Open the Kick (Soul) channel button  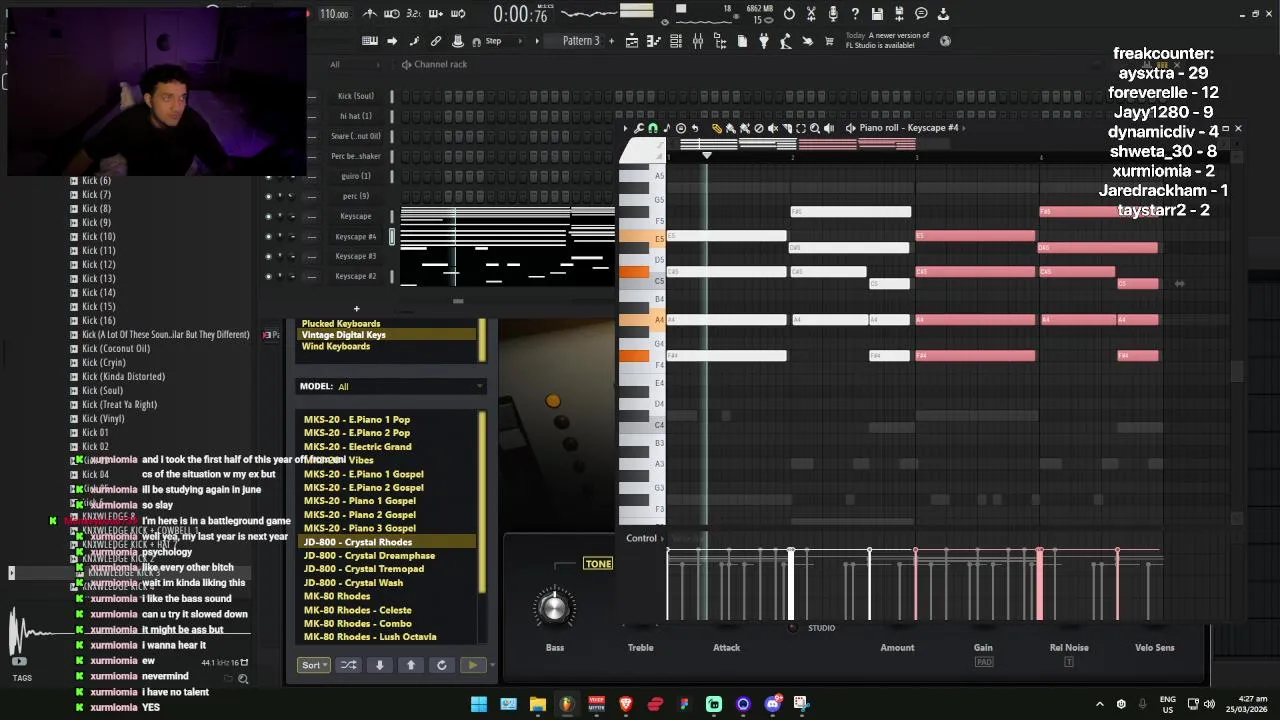355,96
